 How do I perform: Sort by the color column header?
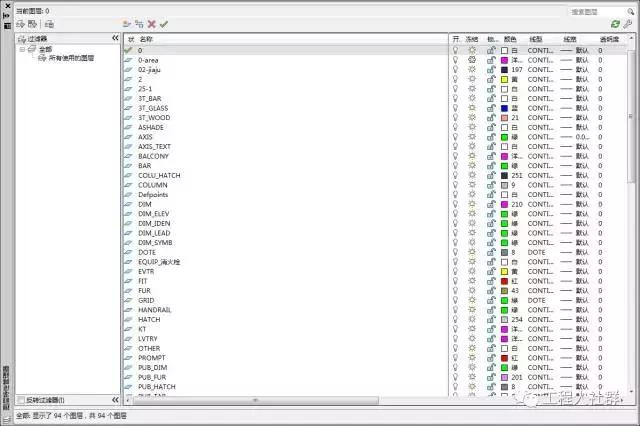point(510,39)
